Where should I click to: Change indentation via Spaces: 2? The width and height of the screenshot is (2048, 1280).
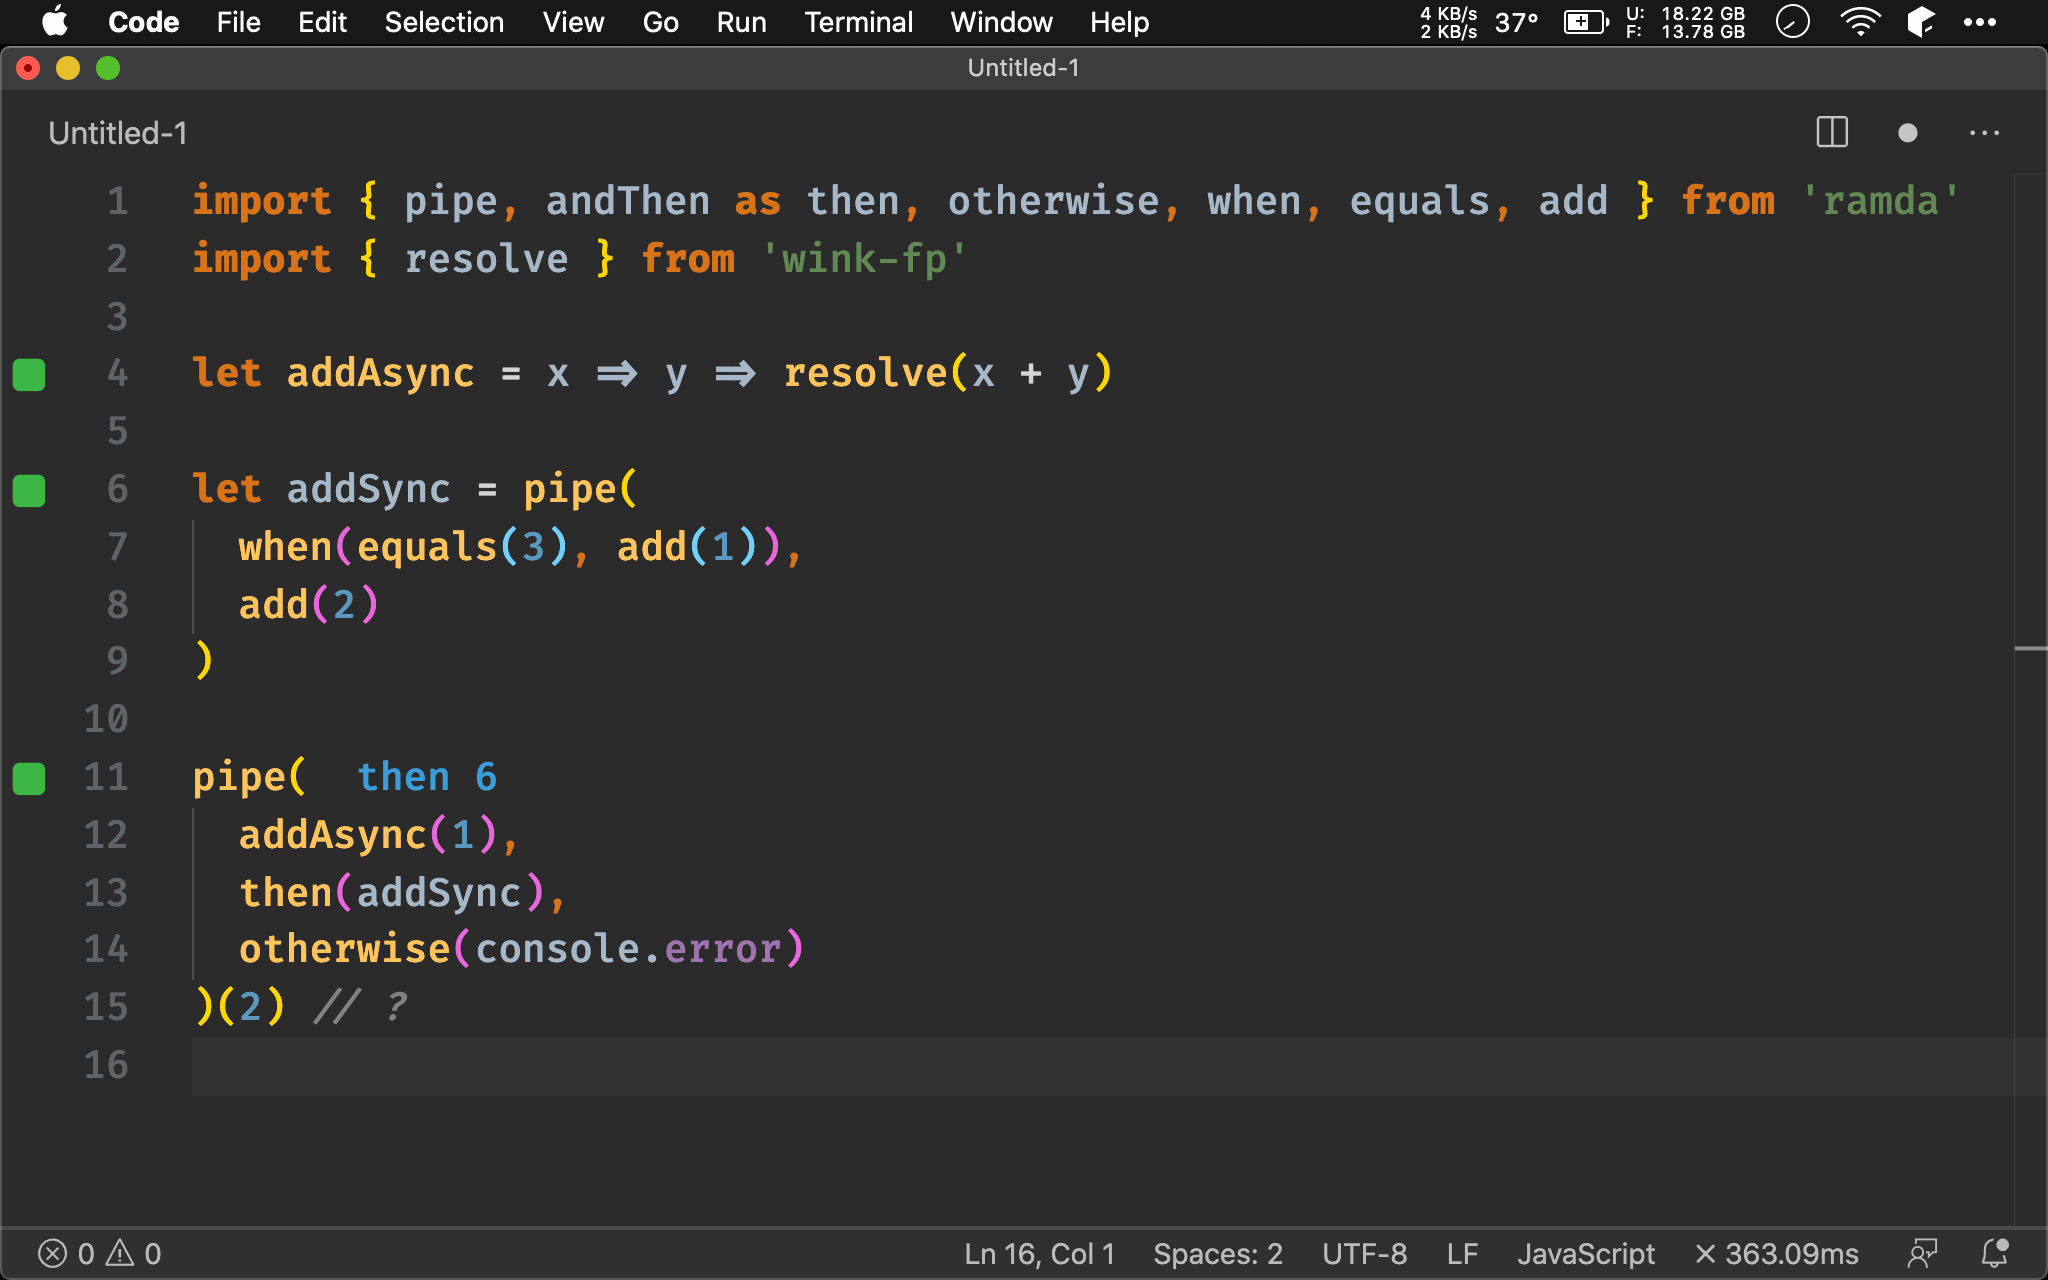[x=1217, y=1254]
